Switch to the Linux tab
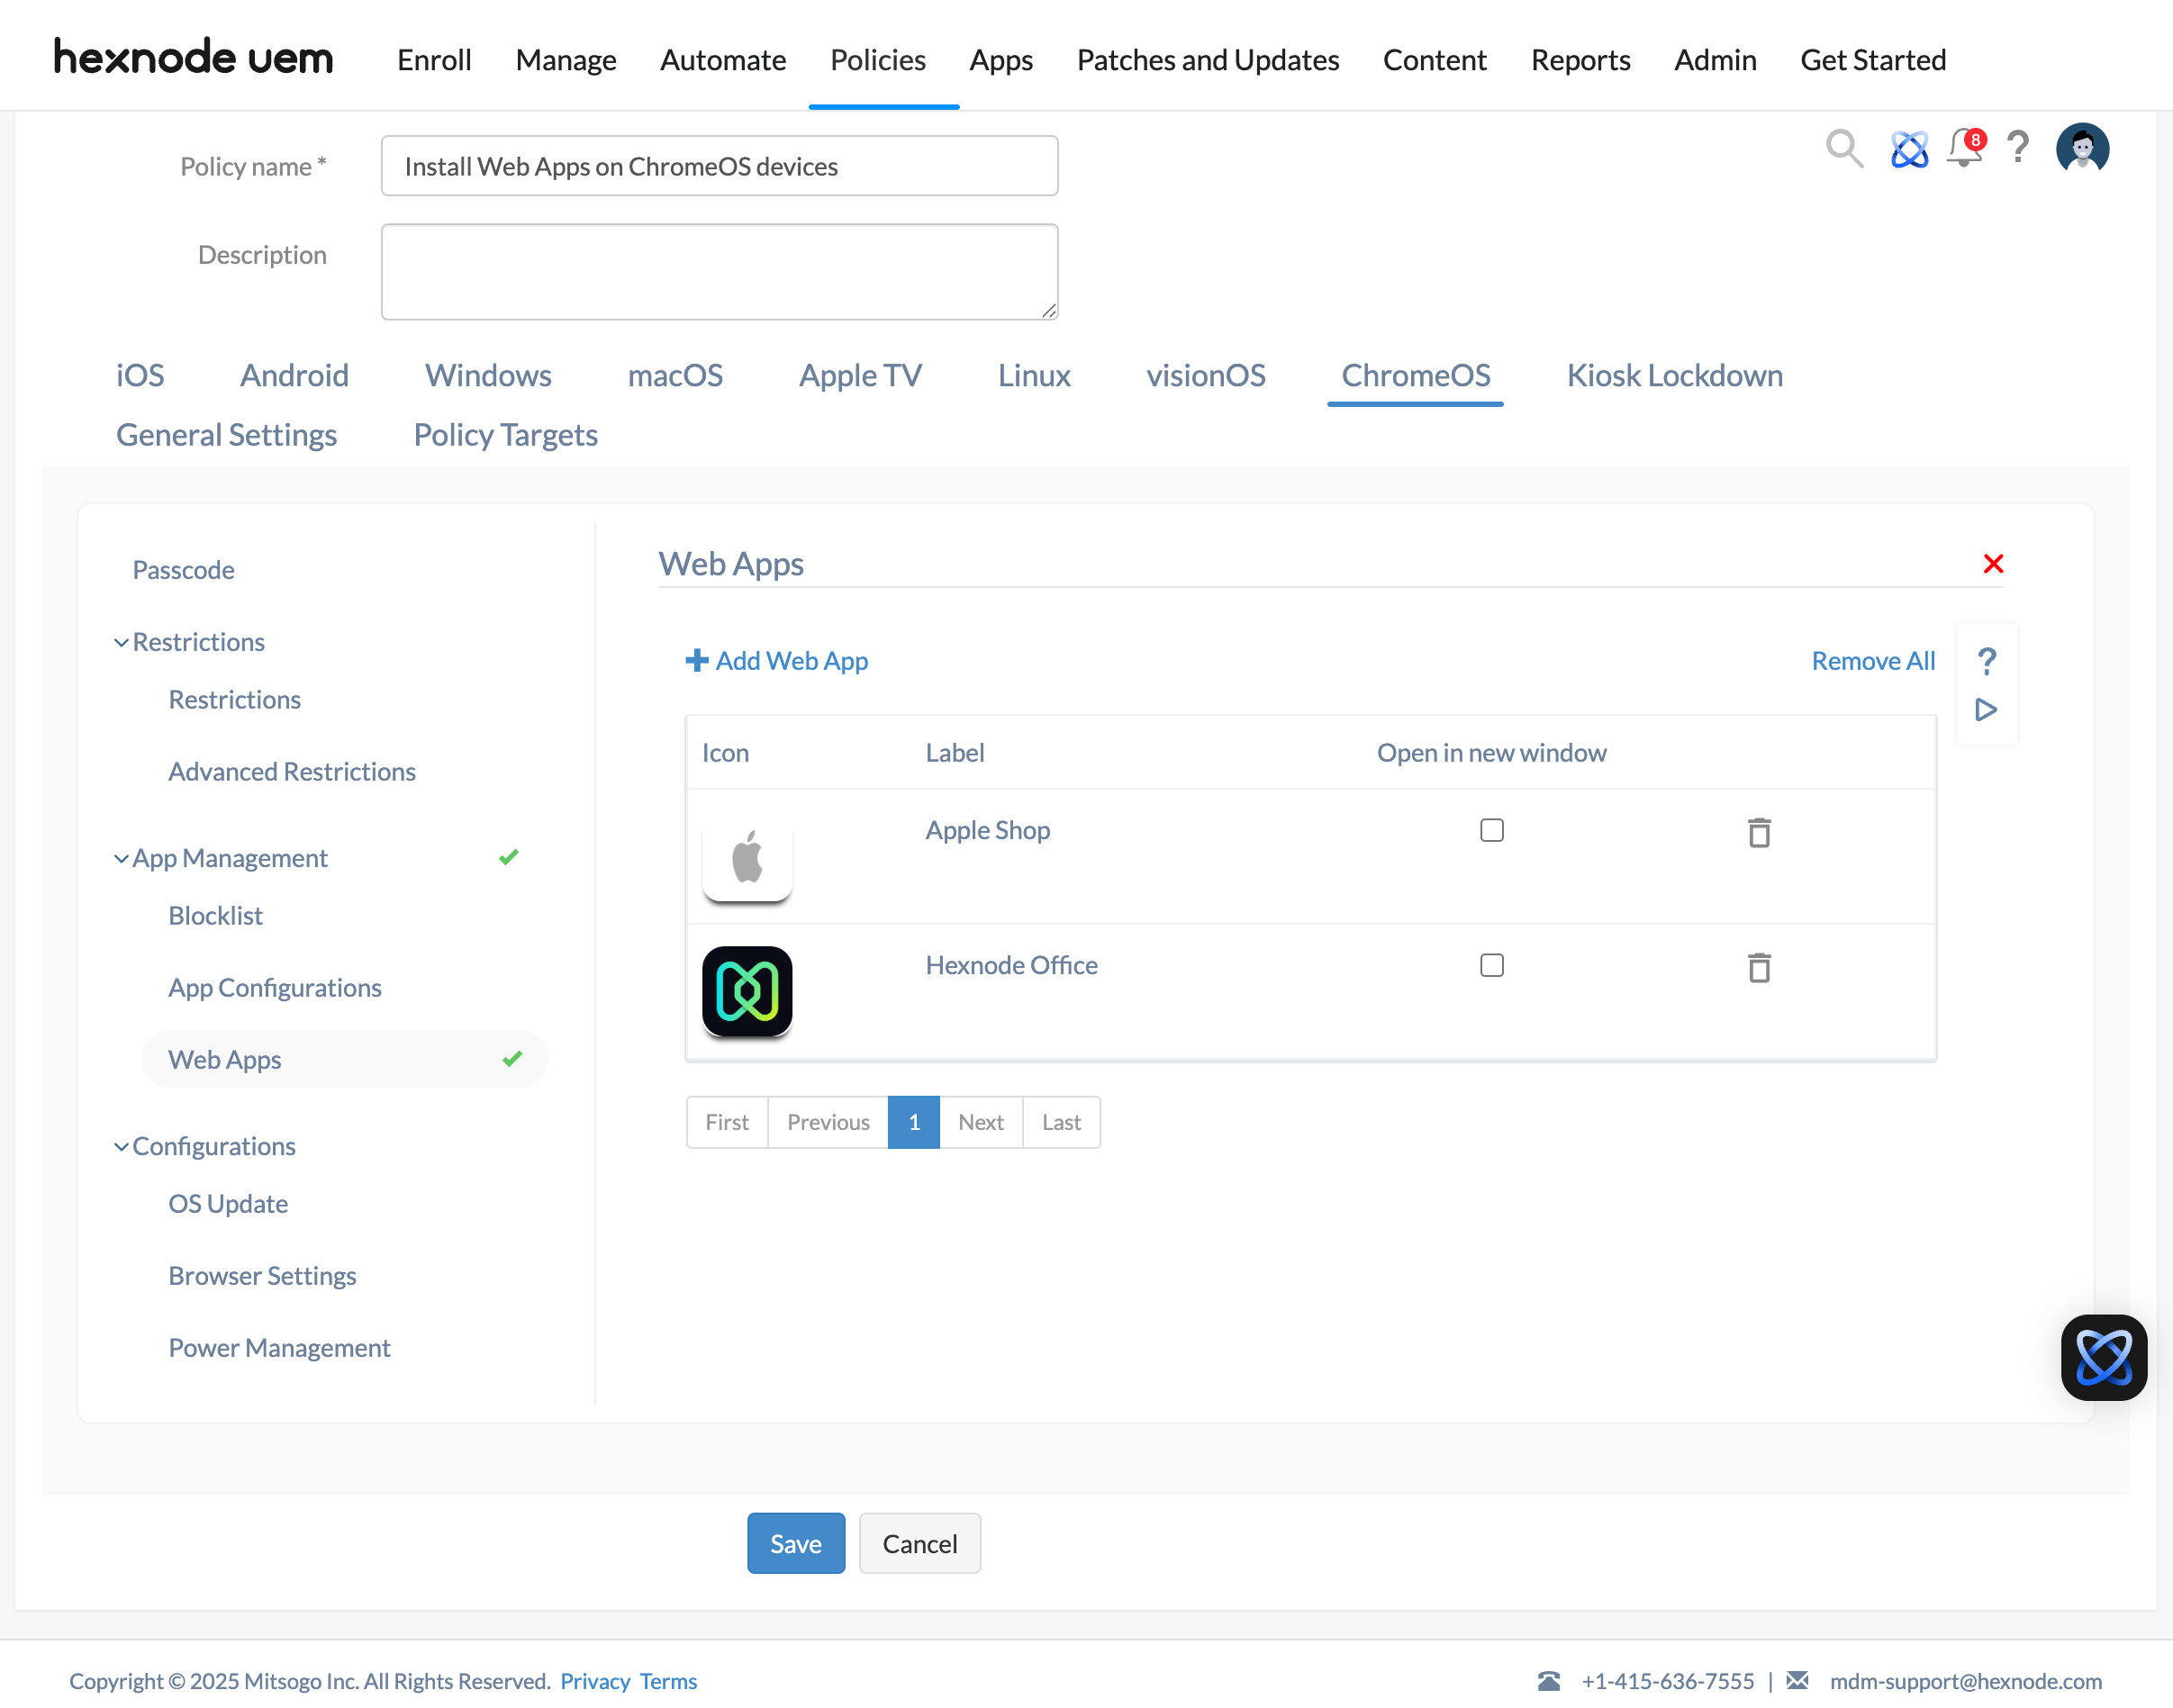 (1034, 375)
